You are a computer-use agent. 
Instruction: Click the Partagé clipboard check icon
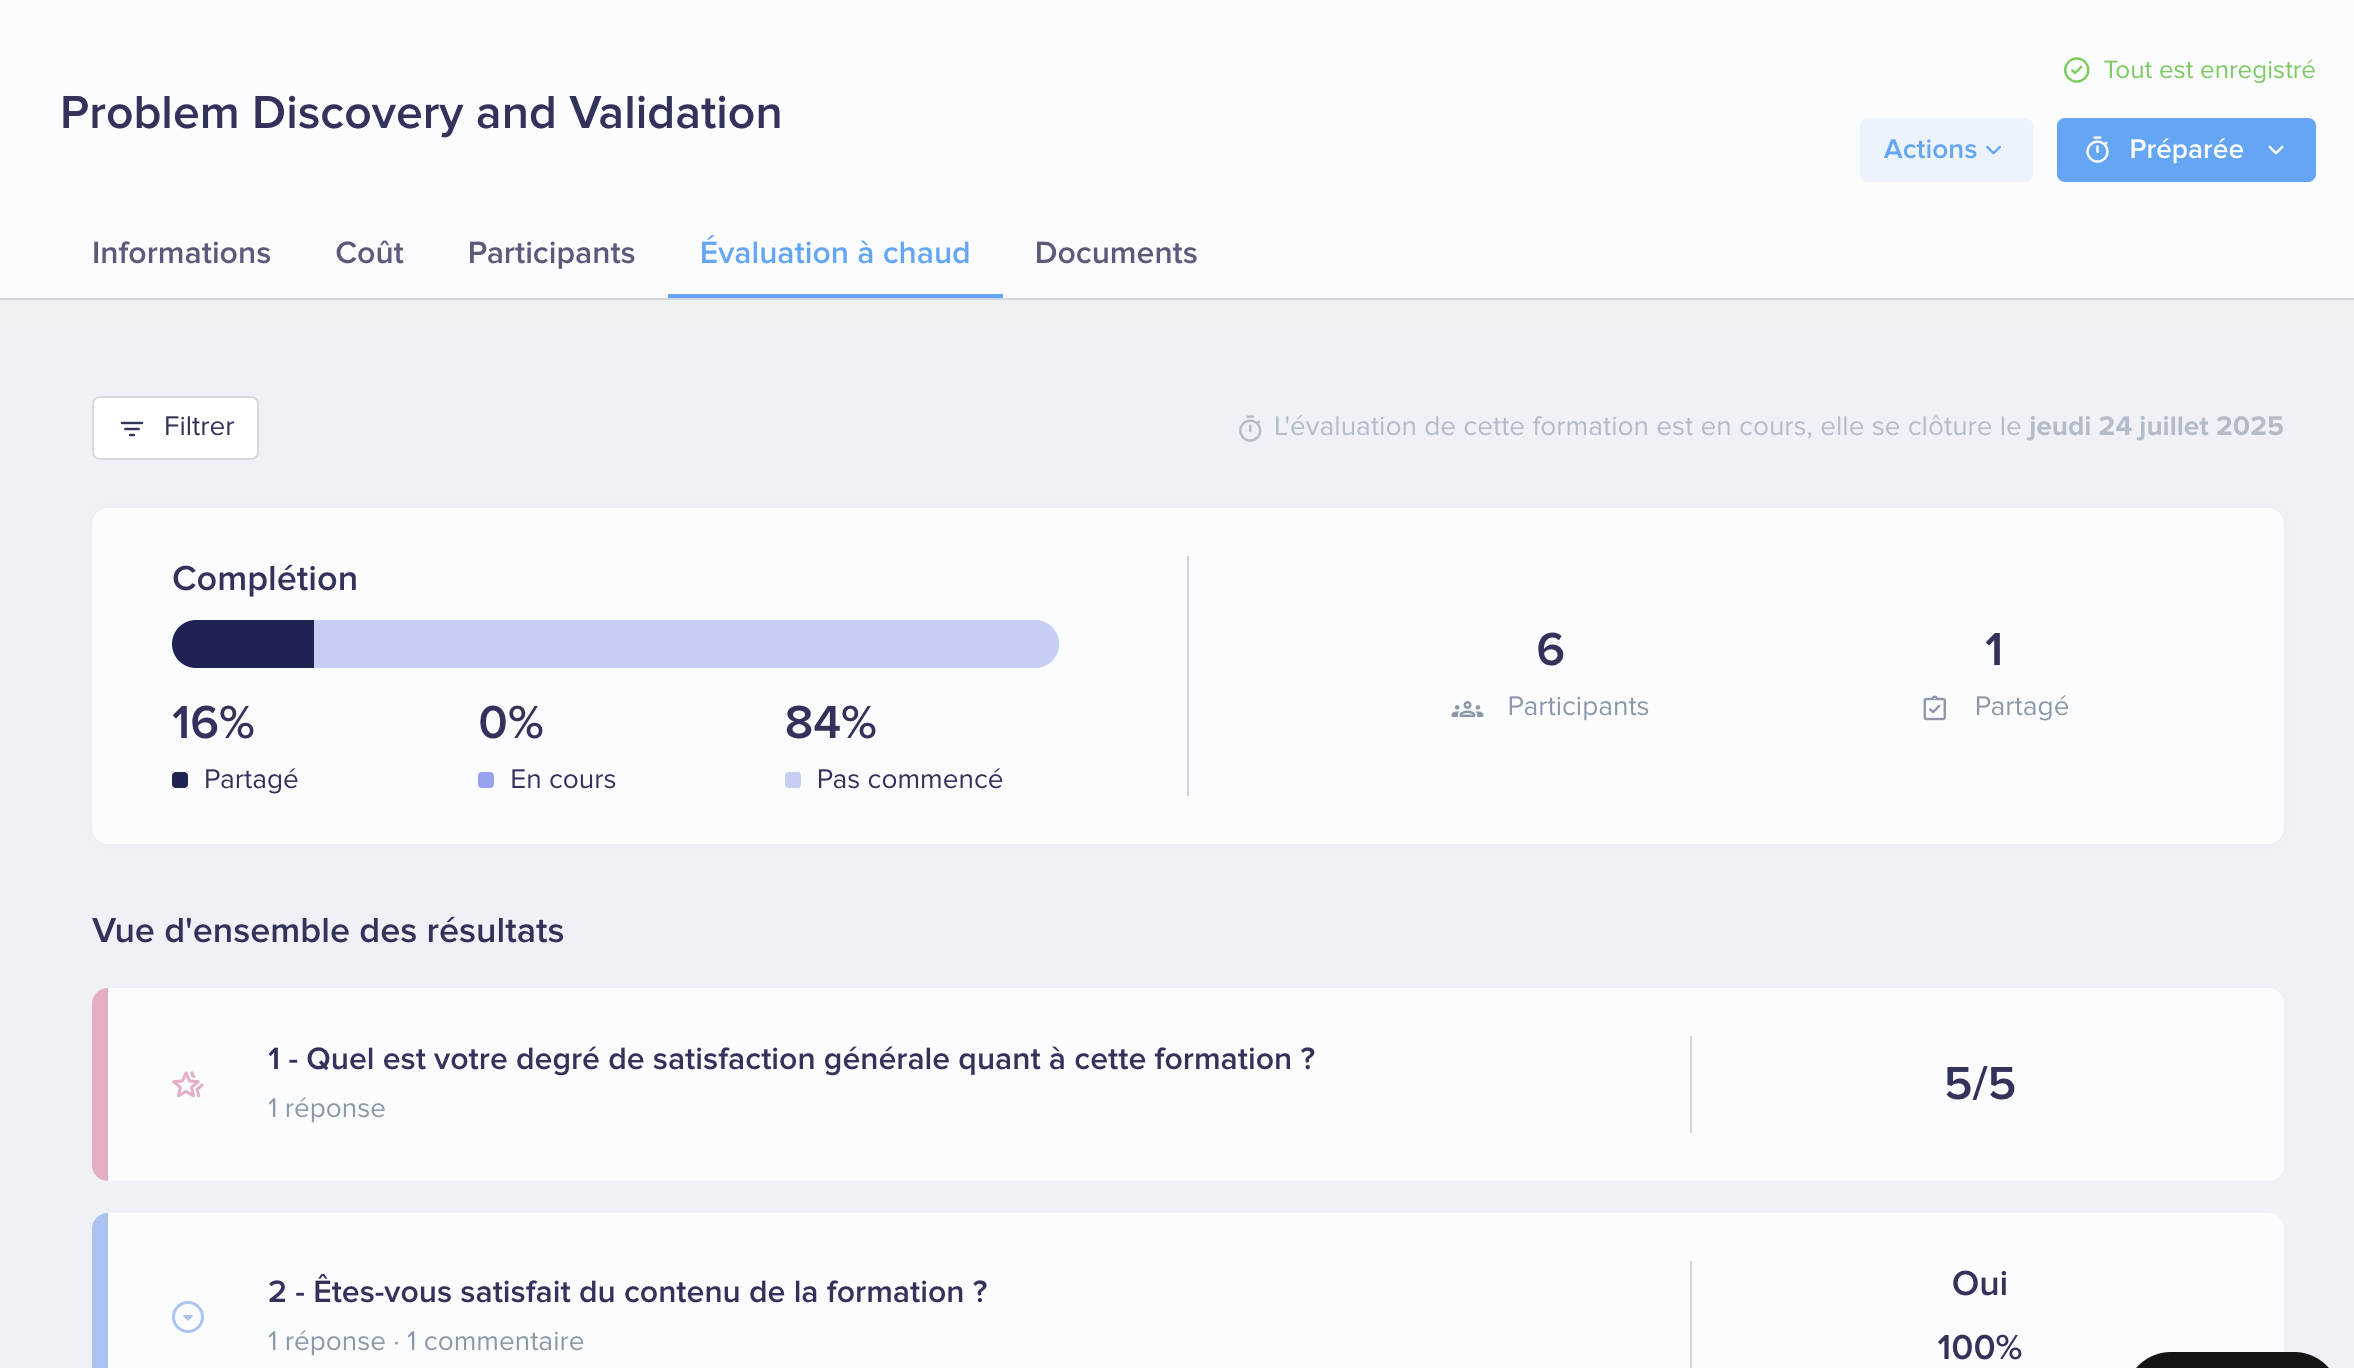[x=1935, y=708]
